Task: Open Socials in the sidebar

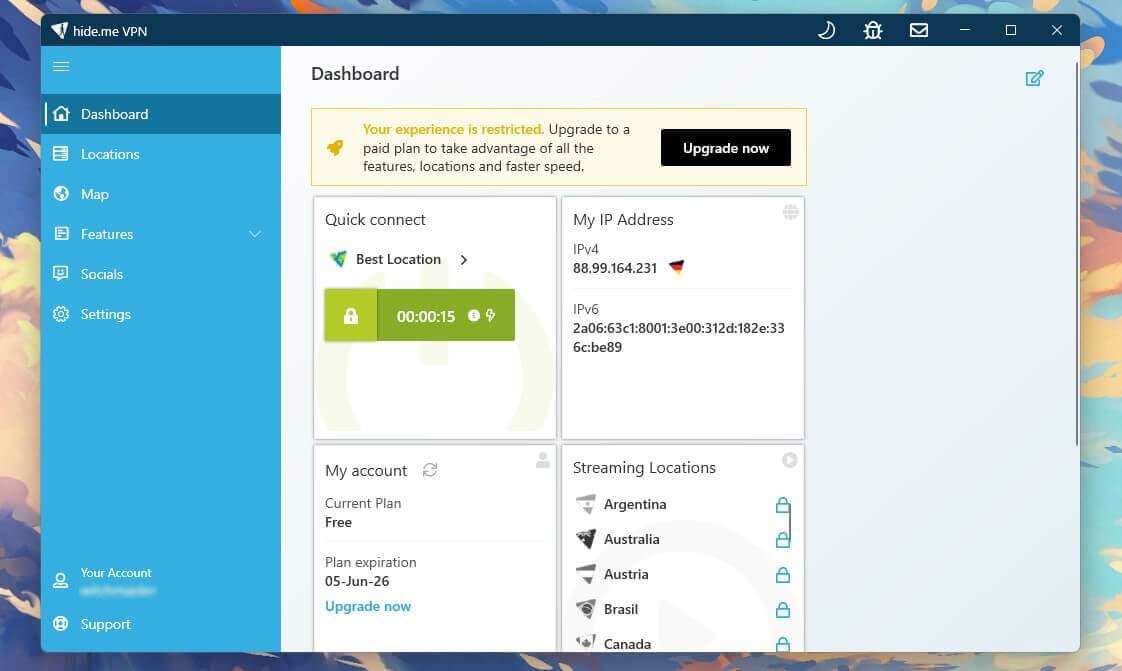Action: point(161,274)
